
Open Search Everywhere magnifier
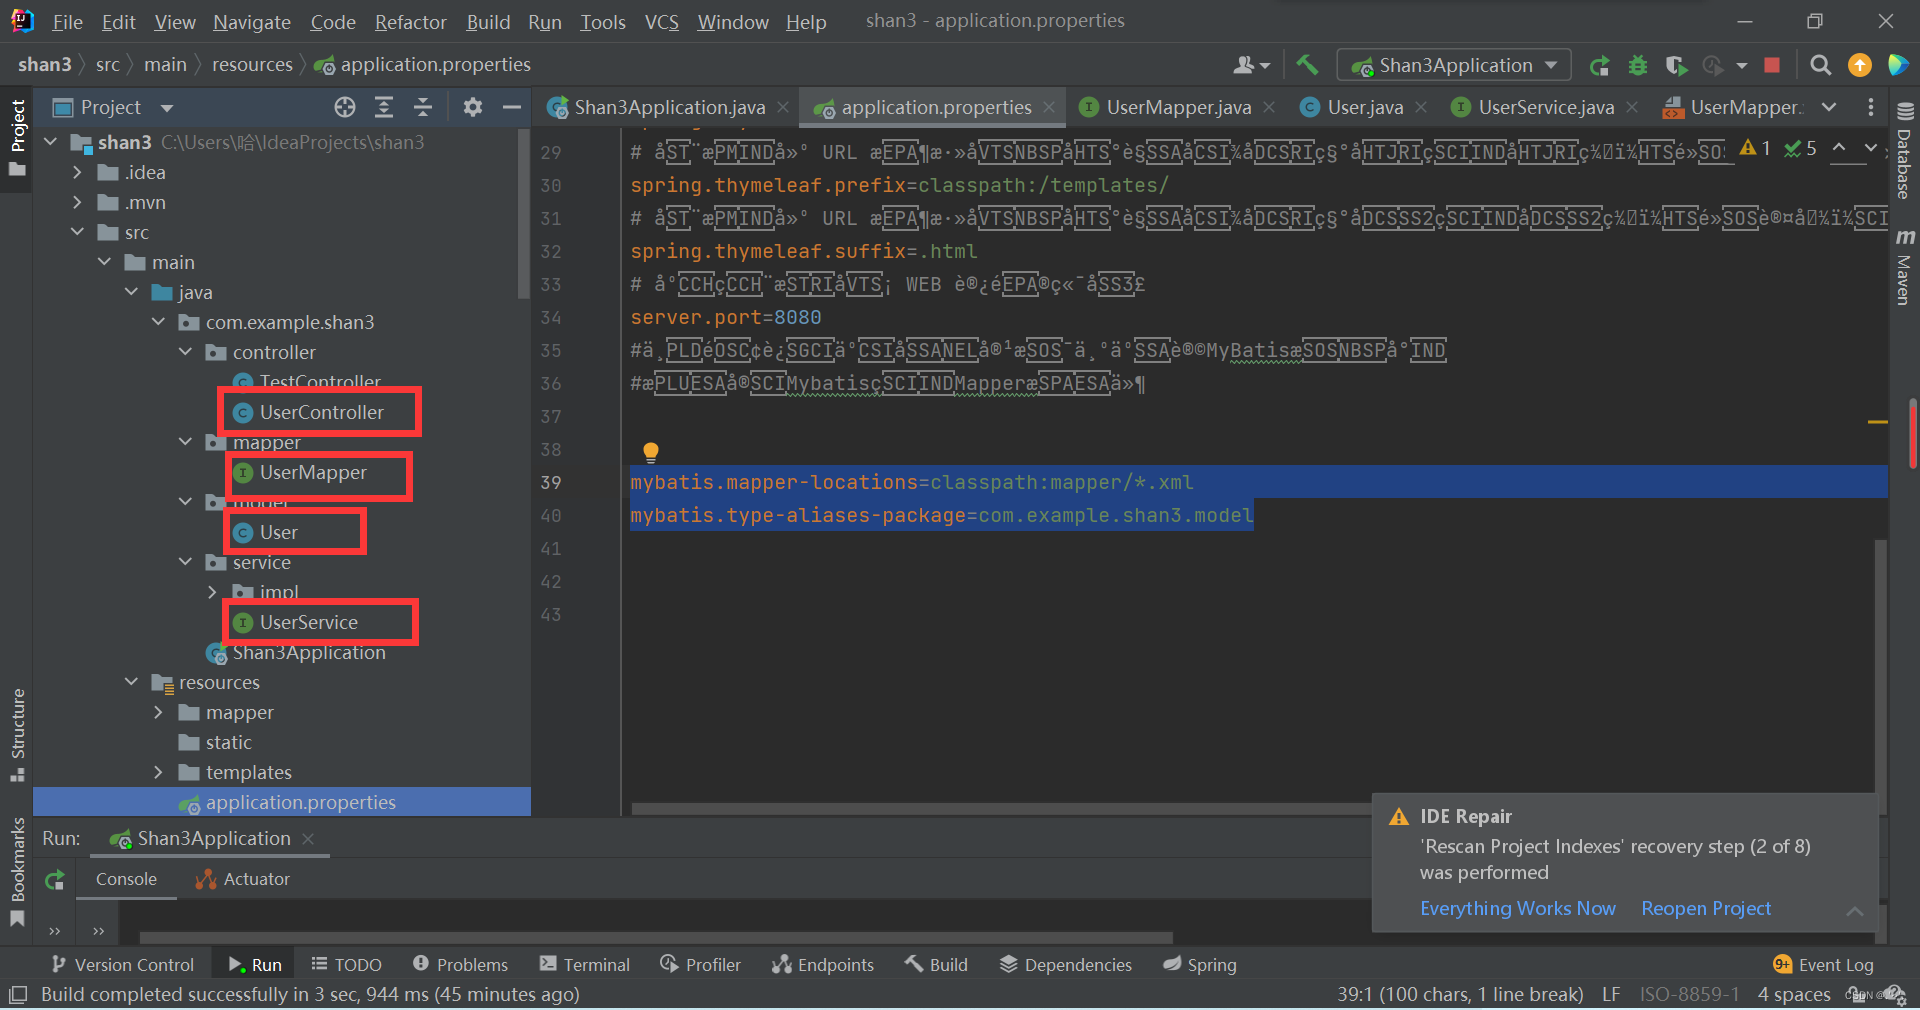click(1821, 65)
